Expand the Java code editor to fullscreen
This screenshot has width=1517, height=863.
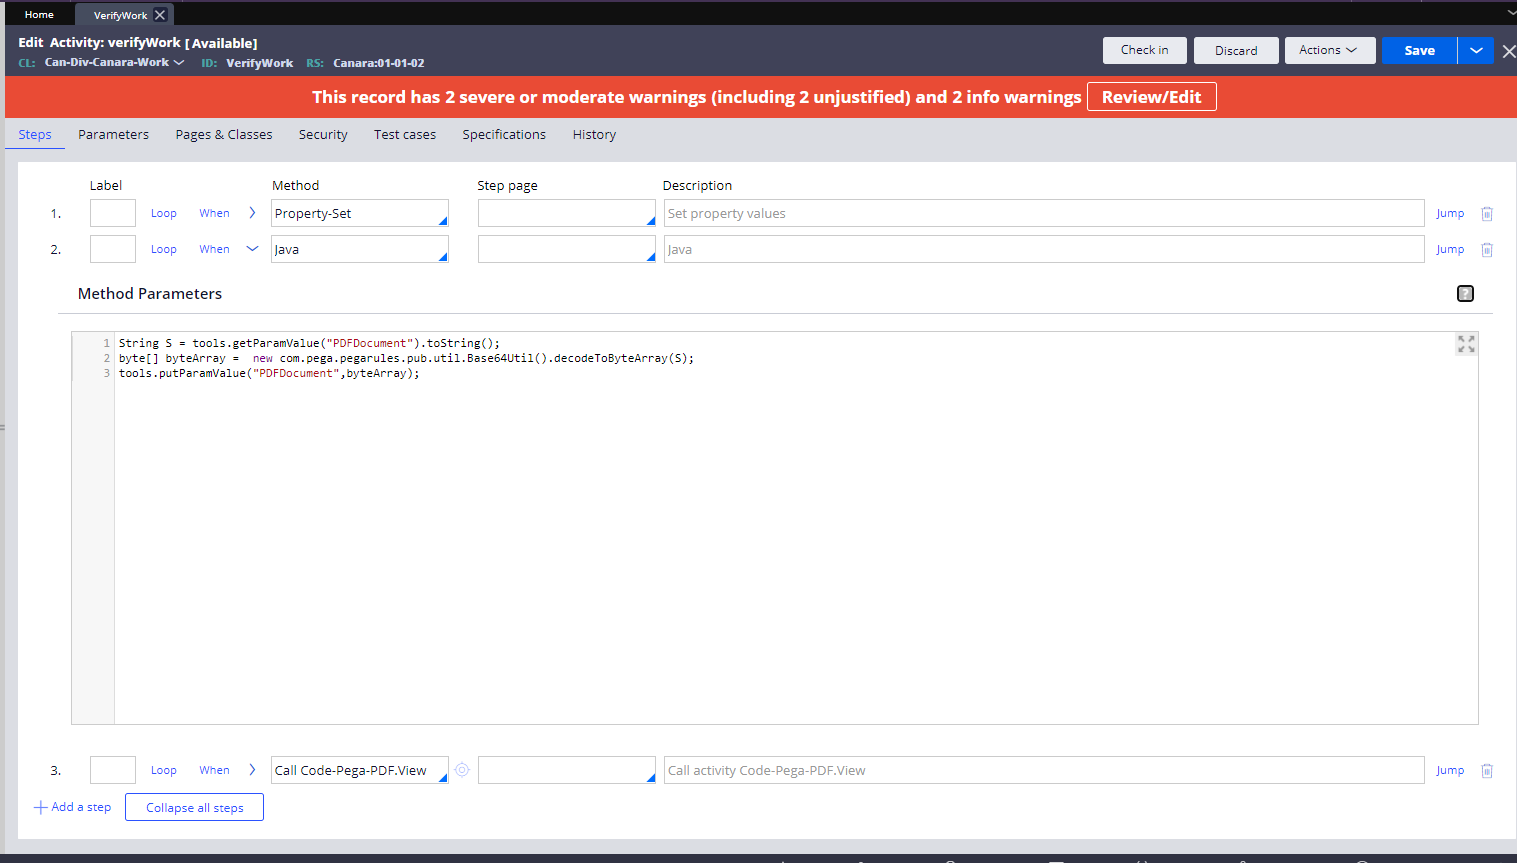(x=1465, y=343)
